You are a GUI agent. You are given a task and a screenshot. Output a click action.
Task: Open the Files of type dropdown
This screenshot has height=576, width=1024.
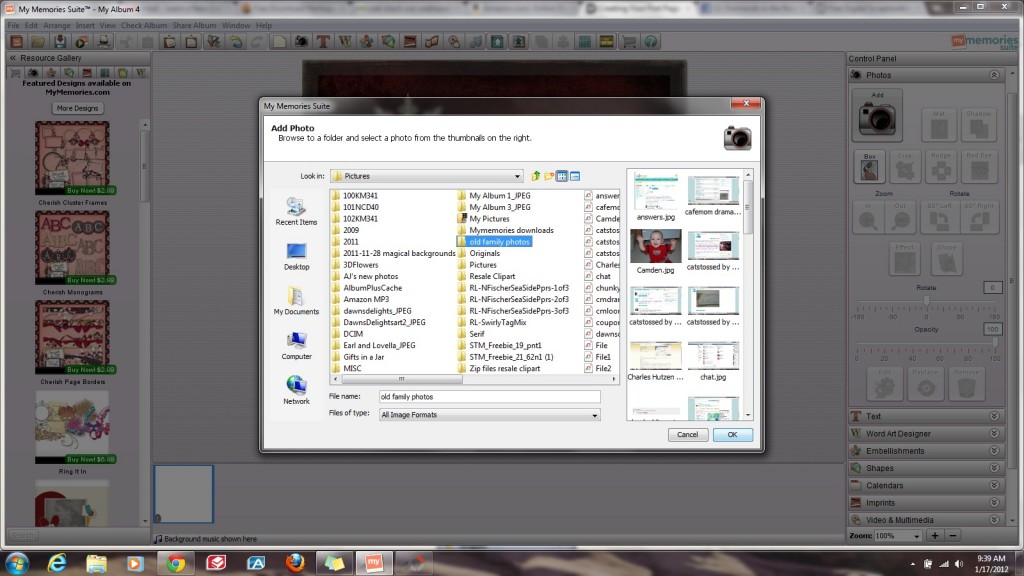click(x=490, y=414)
